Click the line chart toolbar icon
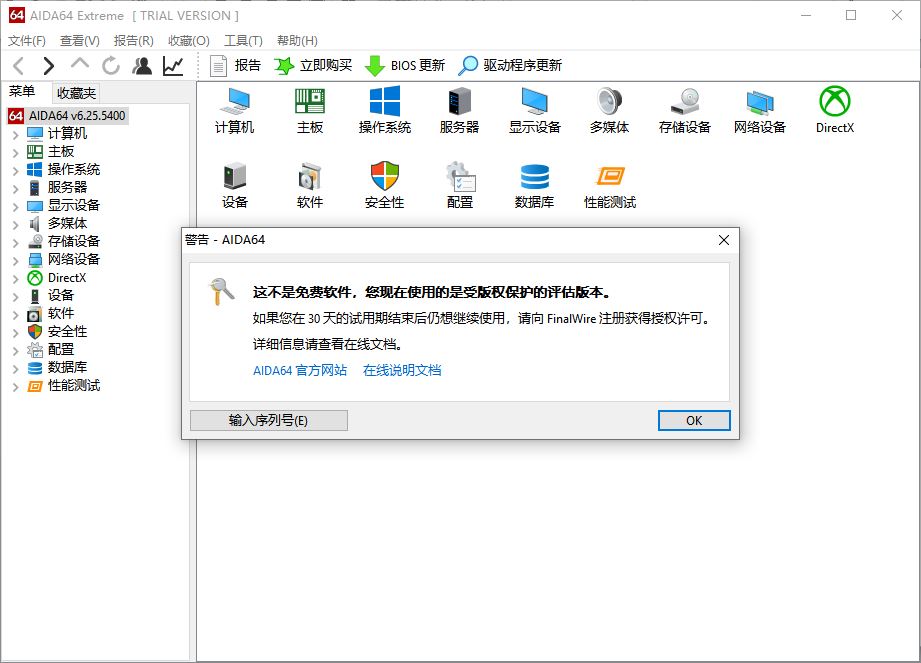 click(x=173, y=66)
